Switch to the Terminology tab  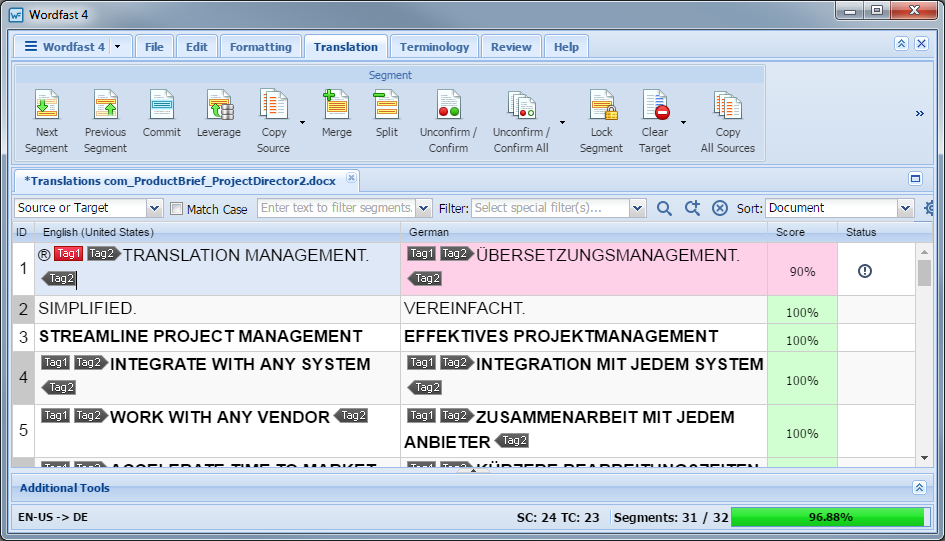tap(434, 46)
